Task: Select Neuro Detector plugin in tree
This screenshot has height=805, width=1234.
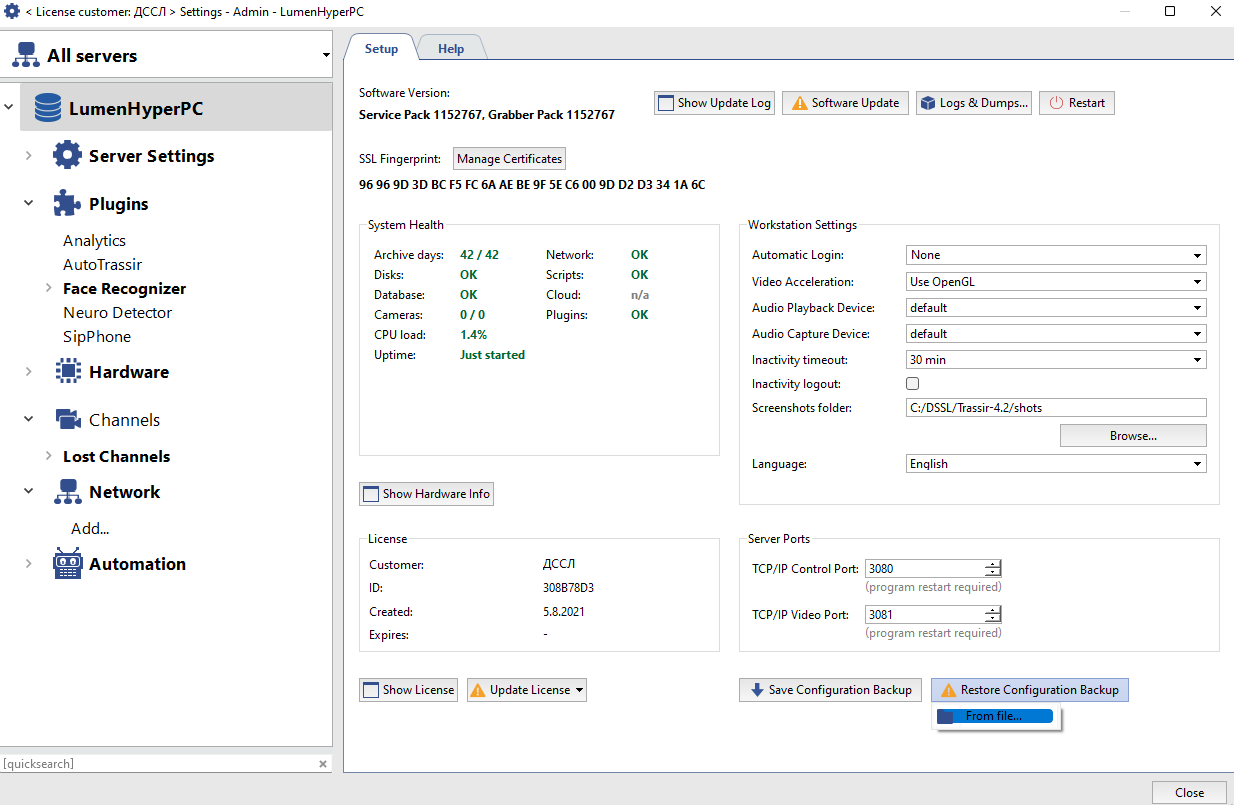Action: point(117,312)
